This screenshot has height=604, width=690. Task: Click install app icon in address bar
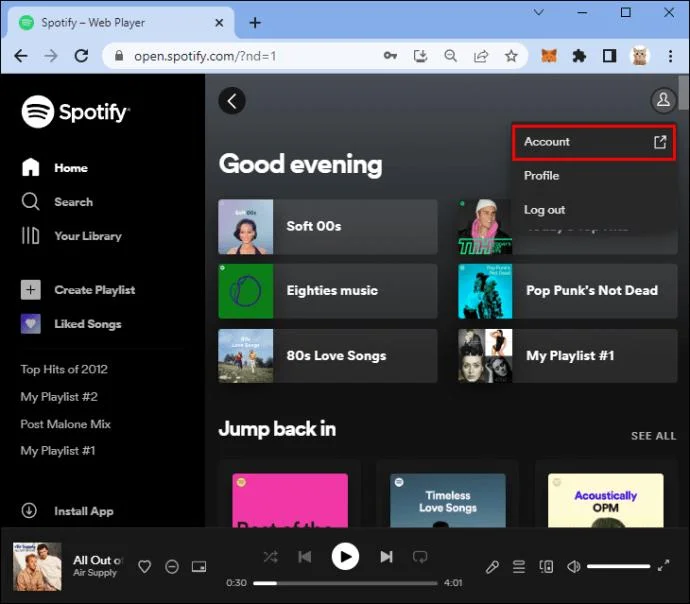pos(421,56)
